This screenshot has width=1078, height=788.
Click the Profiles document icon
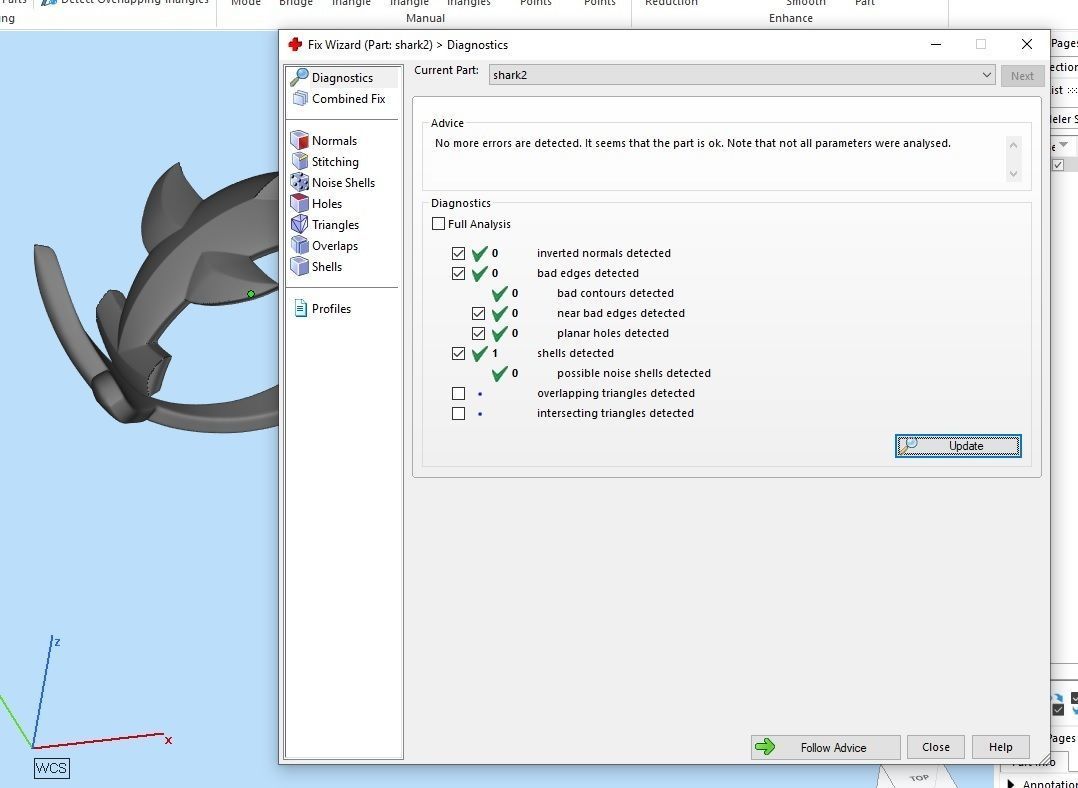pyautogui.click(x=300, y=308)
